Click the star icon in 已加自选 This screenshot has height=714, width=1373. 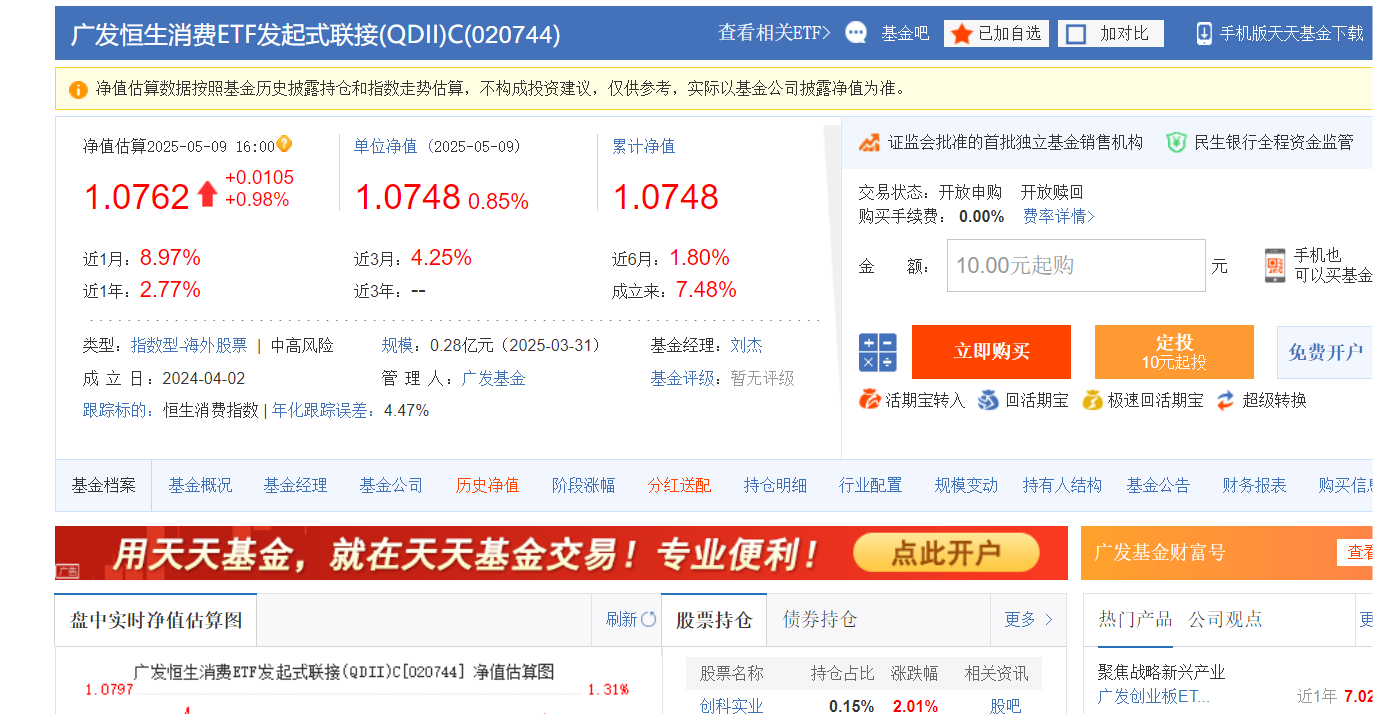point(961,33)
